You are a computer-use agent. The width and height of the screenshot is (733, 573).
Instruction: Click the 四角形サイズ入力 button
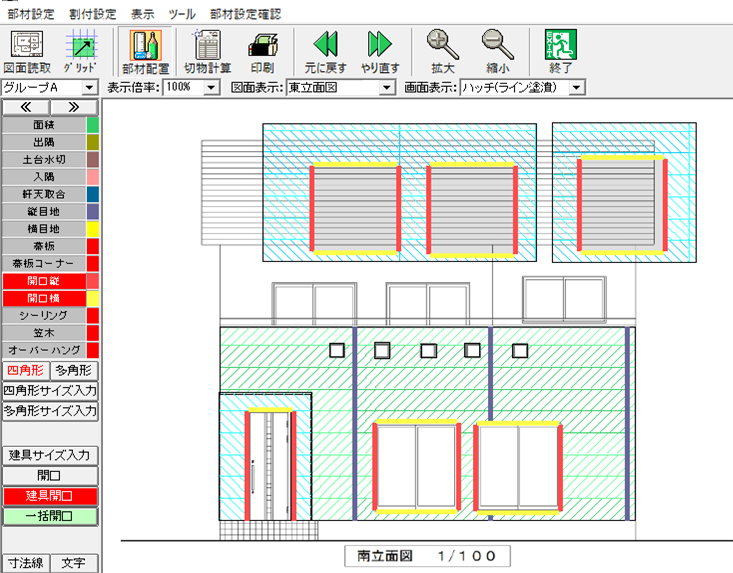click(50, 391)
